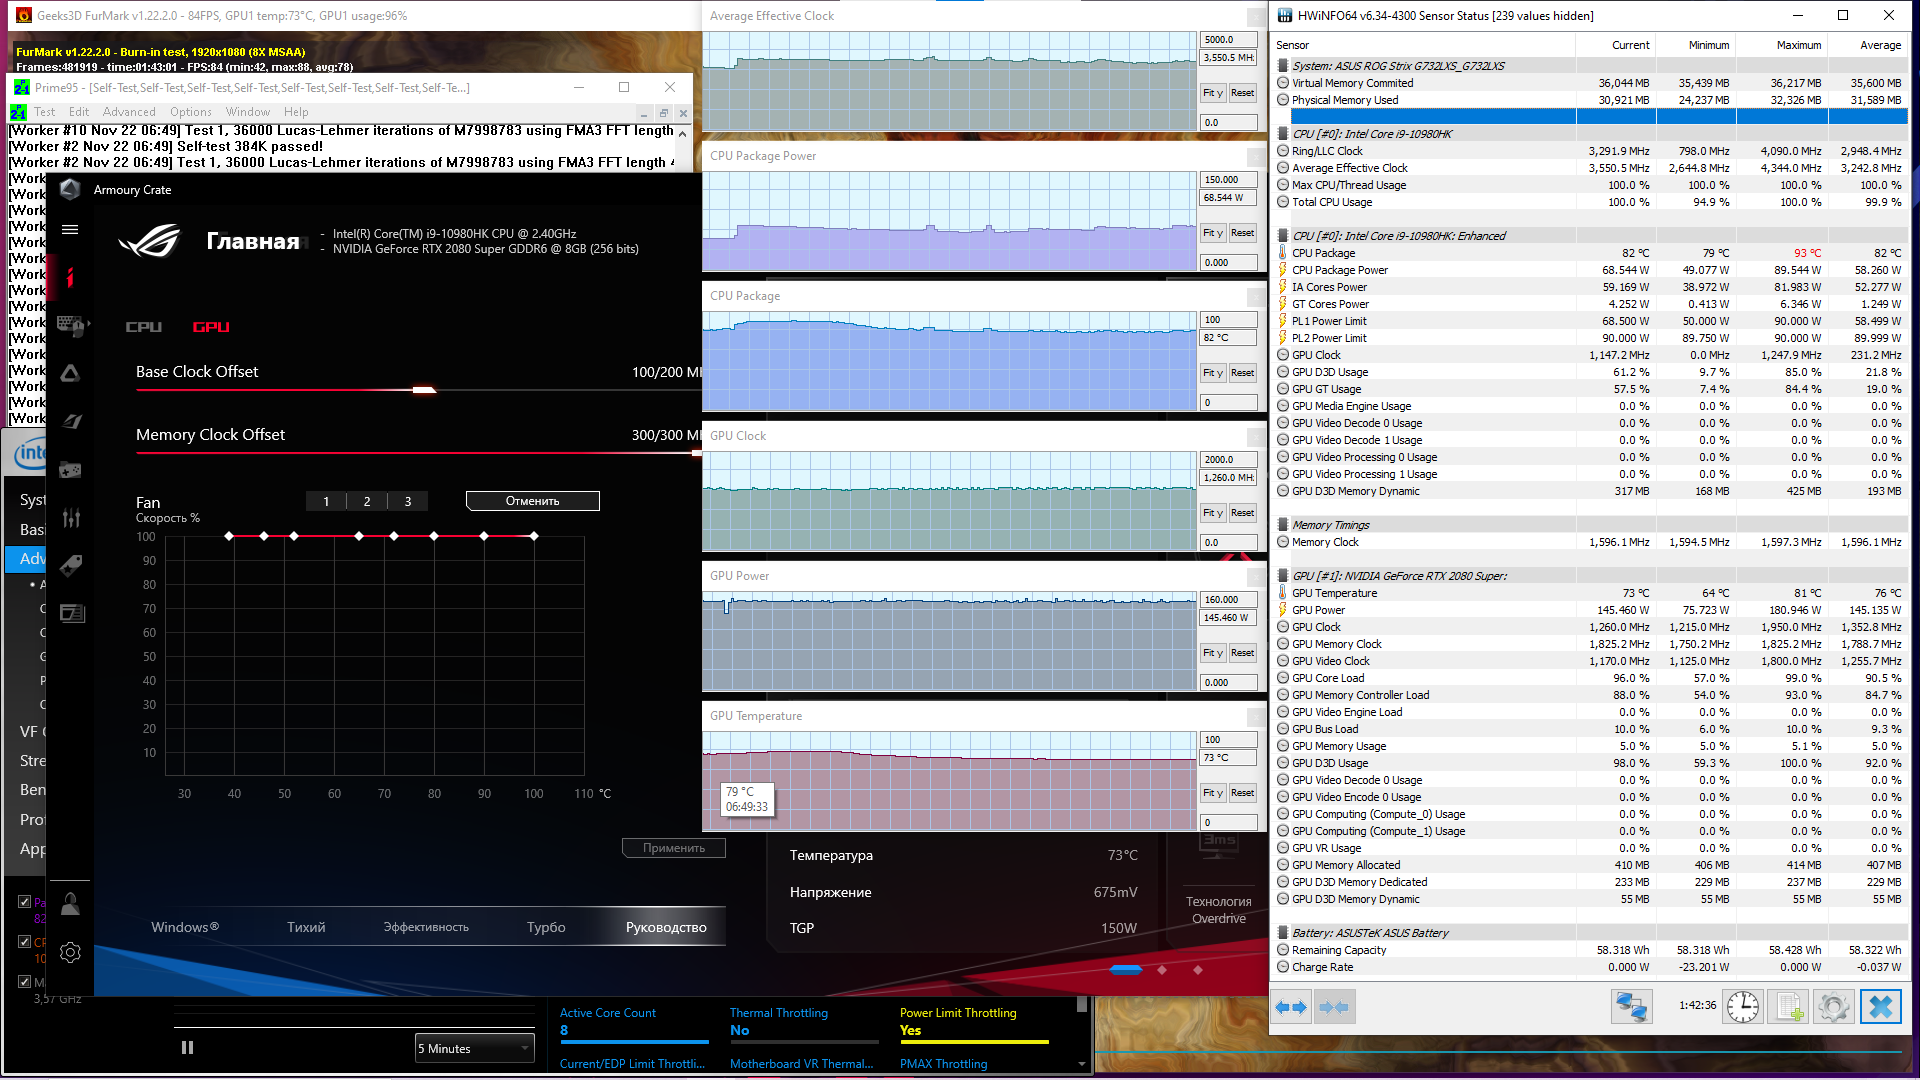Open the Game Library controller icon
Screen dimensions: 1920x1080
click(70, 469)
